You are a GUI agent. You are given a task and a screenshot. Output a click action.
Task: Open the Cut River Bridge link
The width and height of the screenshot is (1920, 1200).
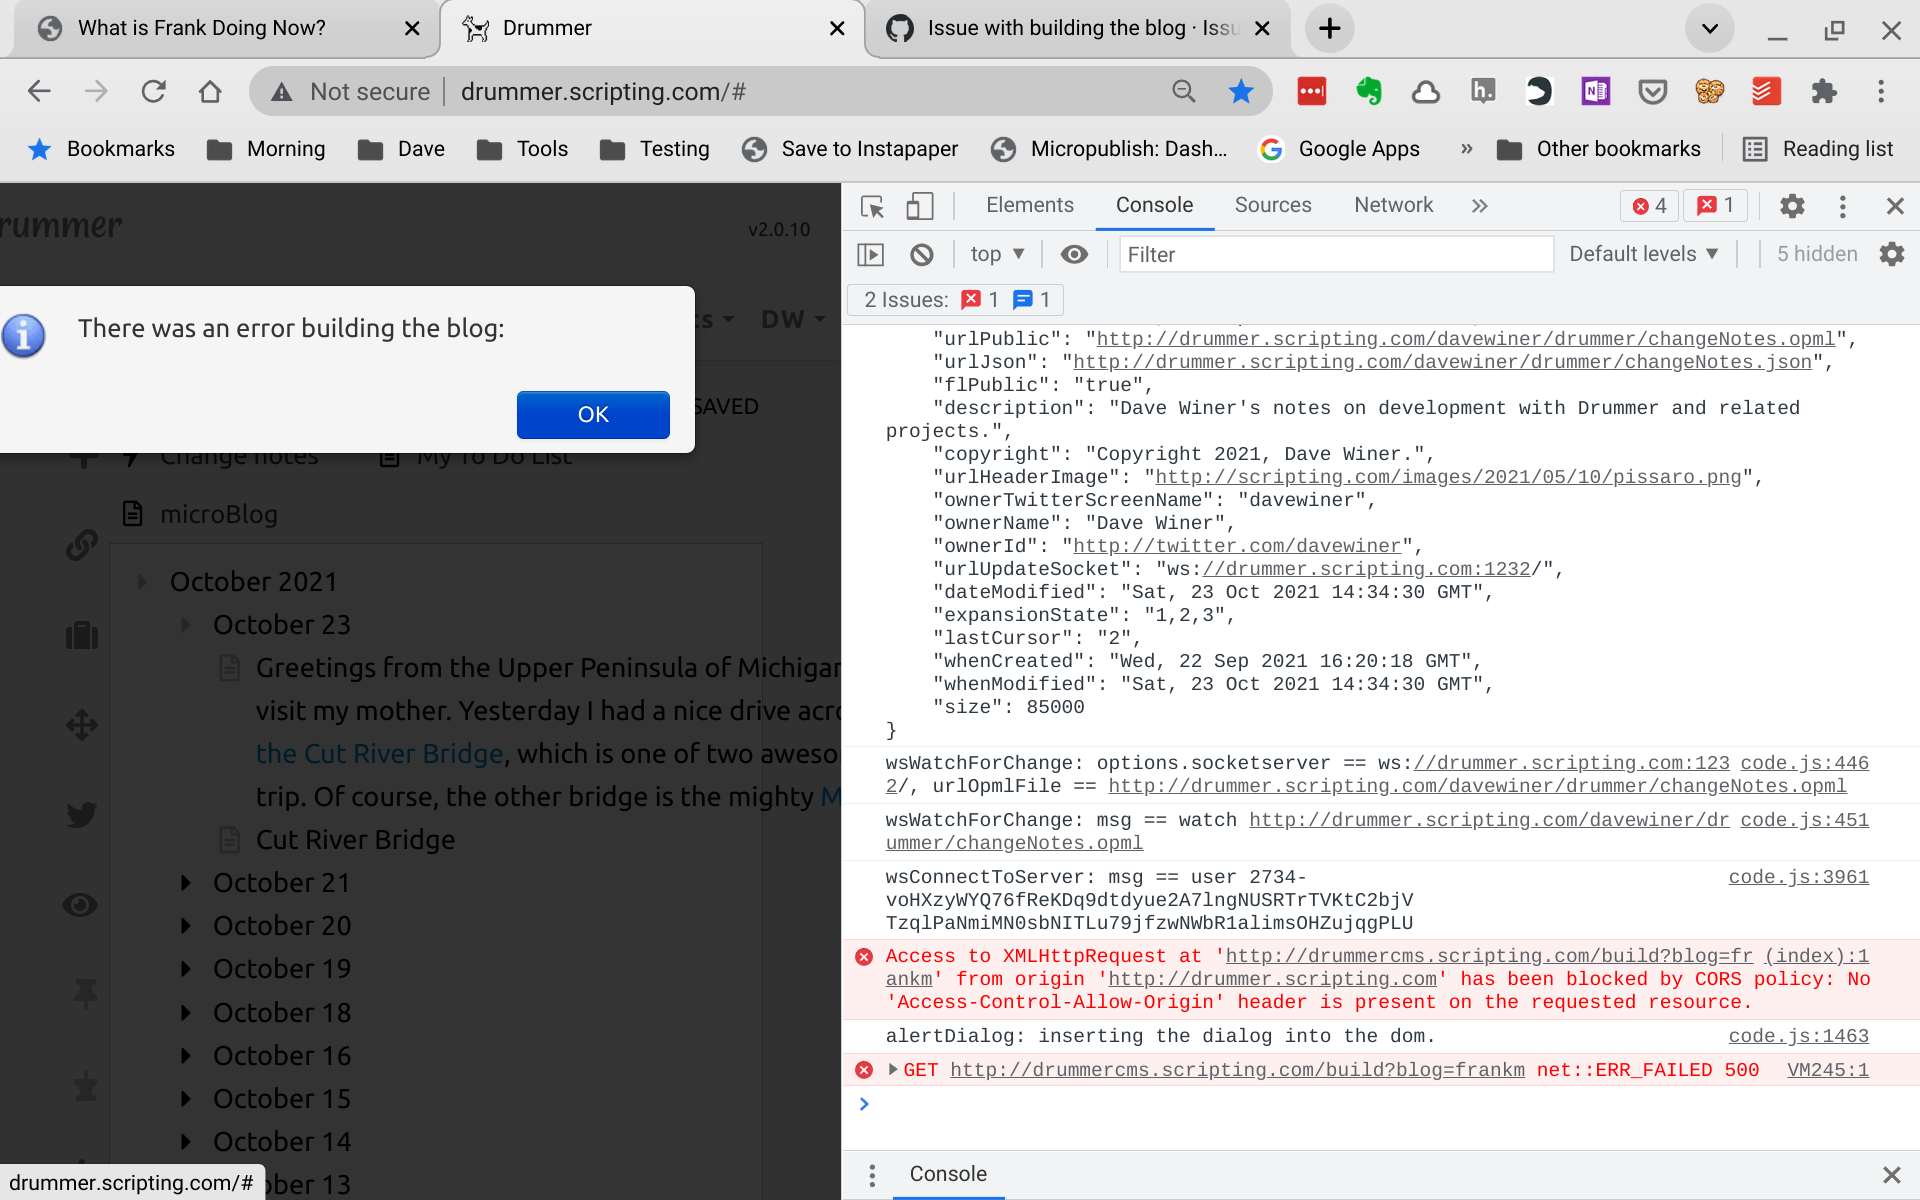[x=378, y=753]
